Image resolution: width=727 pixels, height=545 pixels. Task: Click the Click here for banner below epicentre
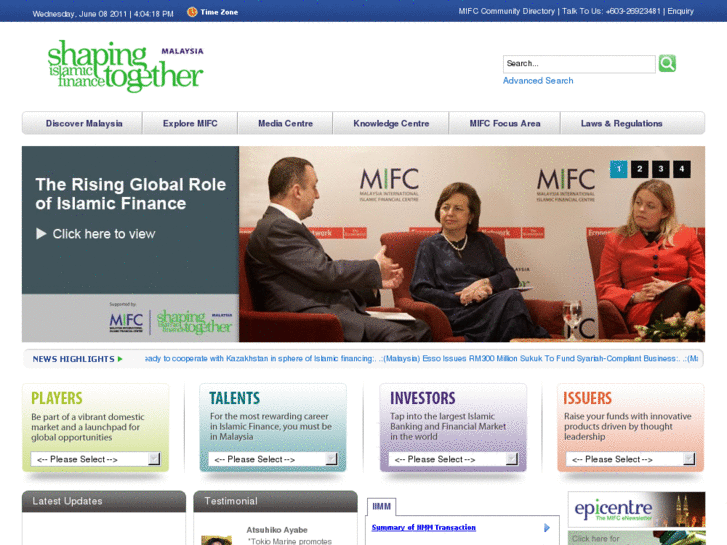(x=636, y=538)
